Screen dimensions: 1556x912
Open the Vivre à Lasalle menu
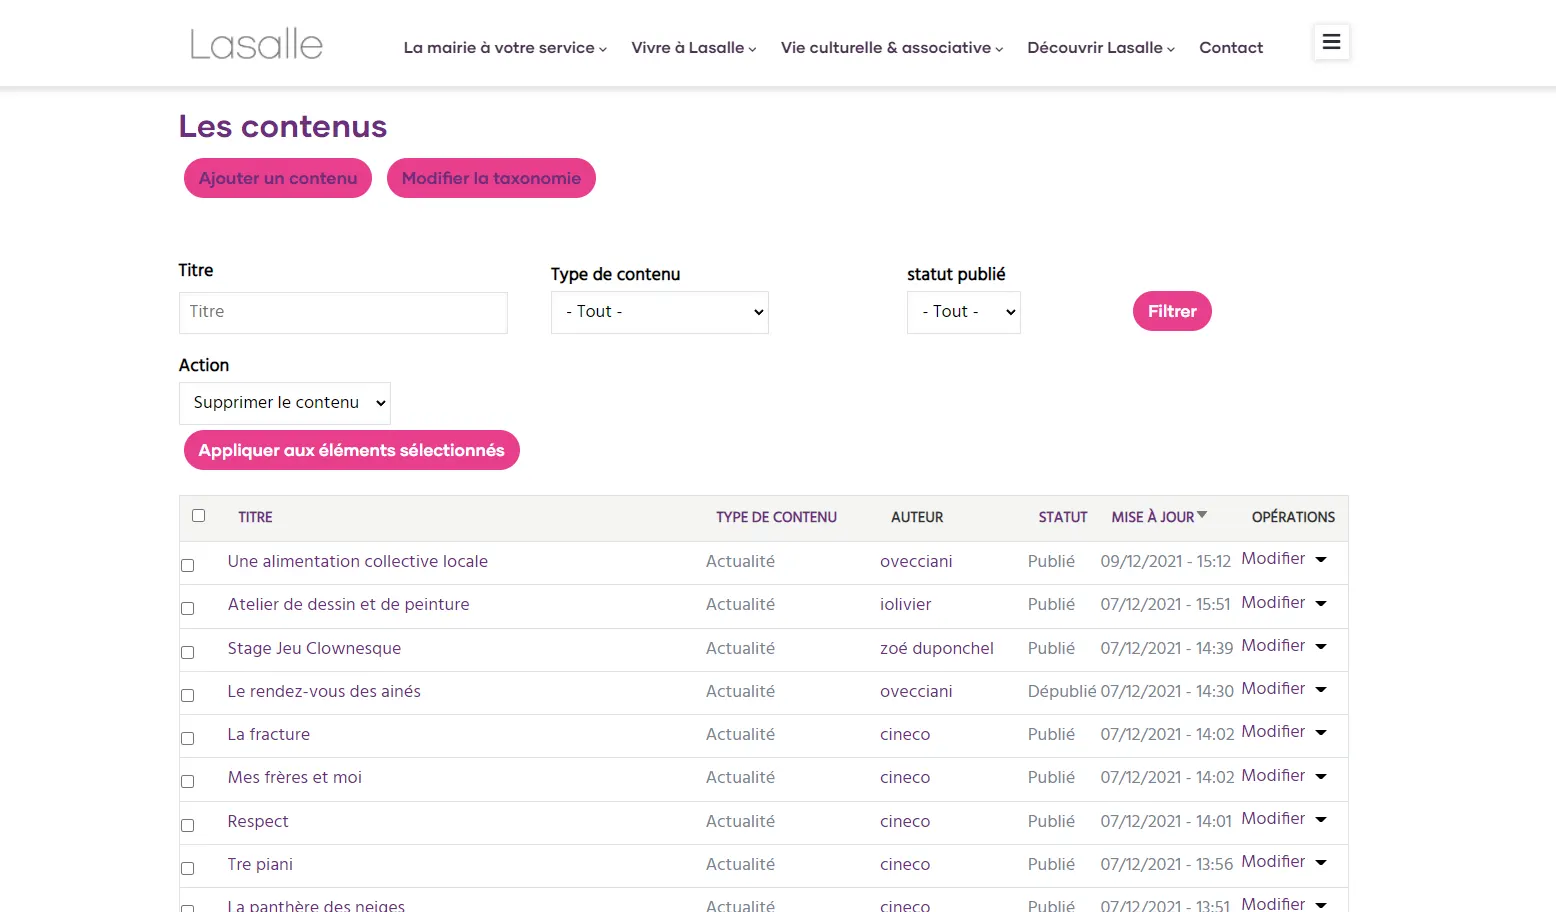coord(694,48)
